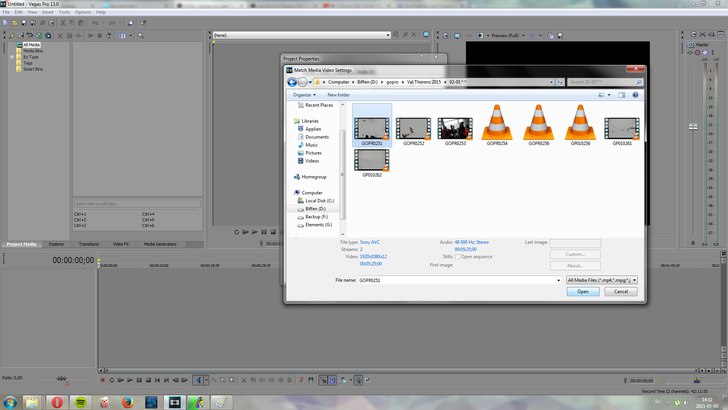728x410 pixels.
Task: Click the Open button
Action: click(582, 292)
